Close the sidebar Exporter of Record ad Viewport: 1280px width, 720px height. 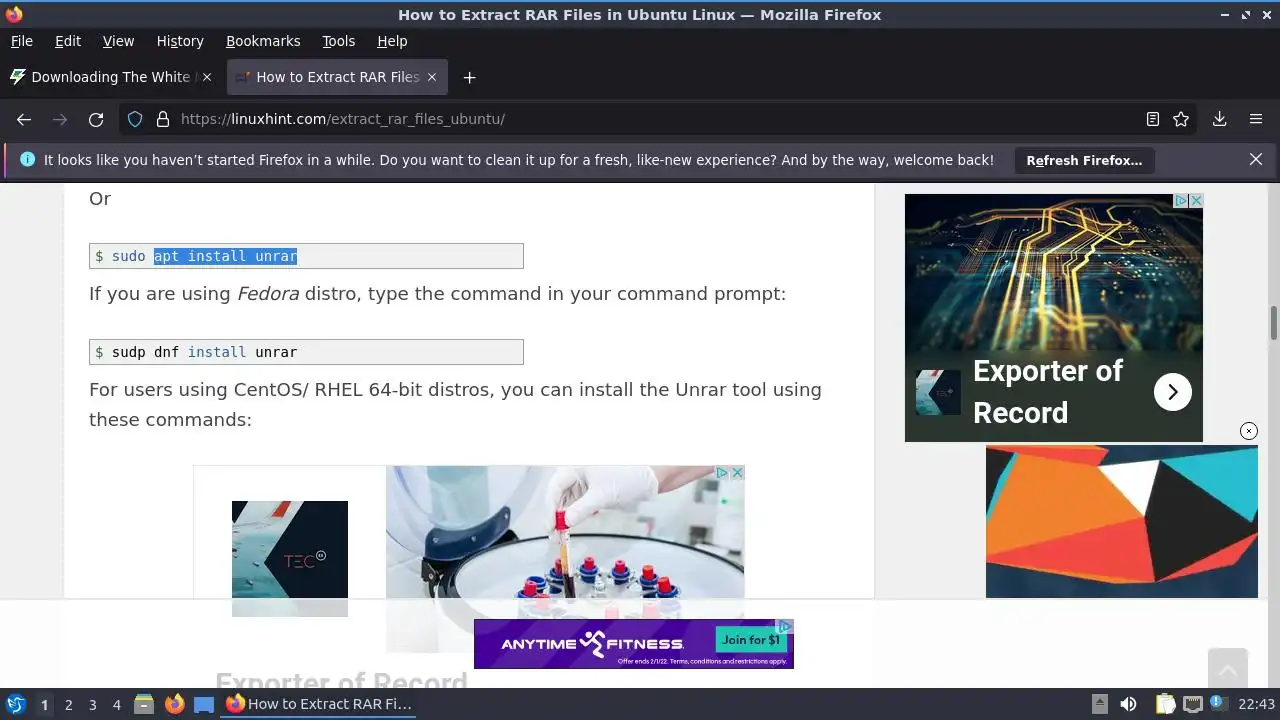tap(1196, 201)
